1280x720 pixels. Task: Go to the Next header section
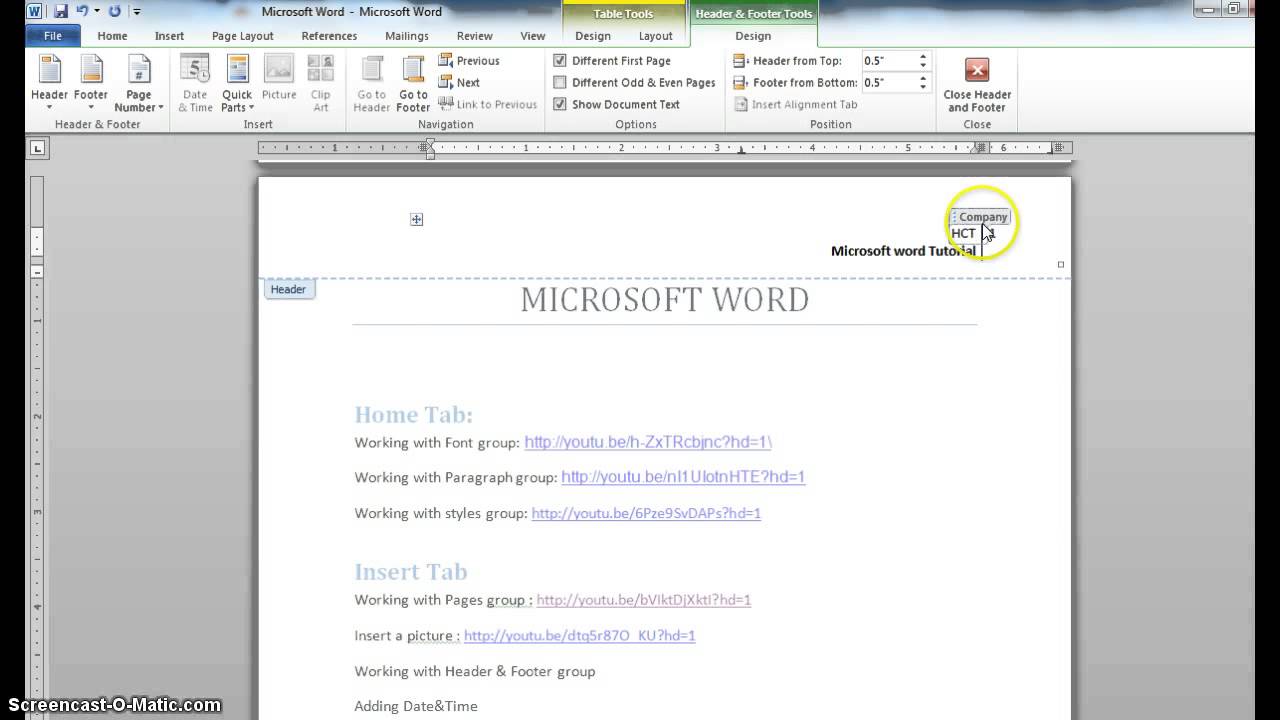coord(459,83)
